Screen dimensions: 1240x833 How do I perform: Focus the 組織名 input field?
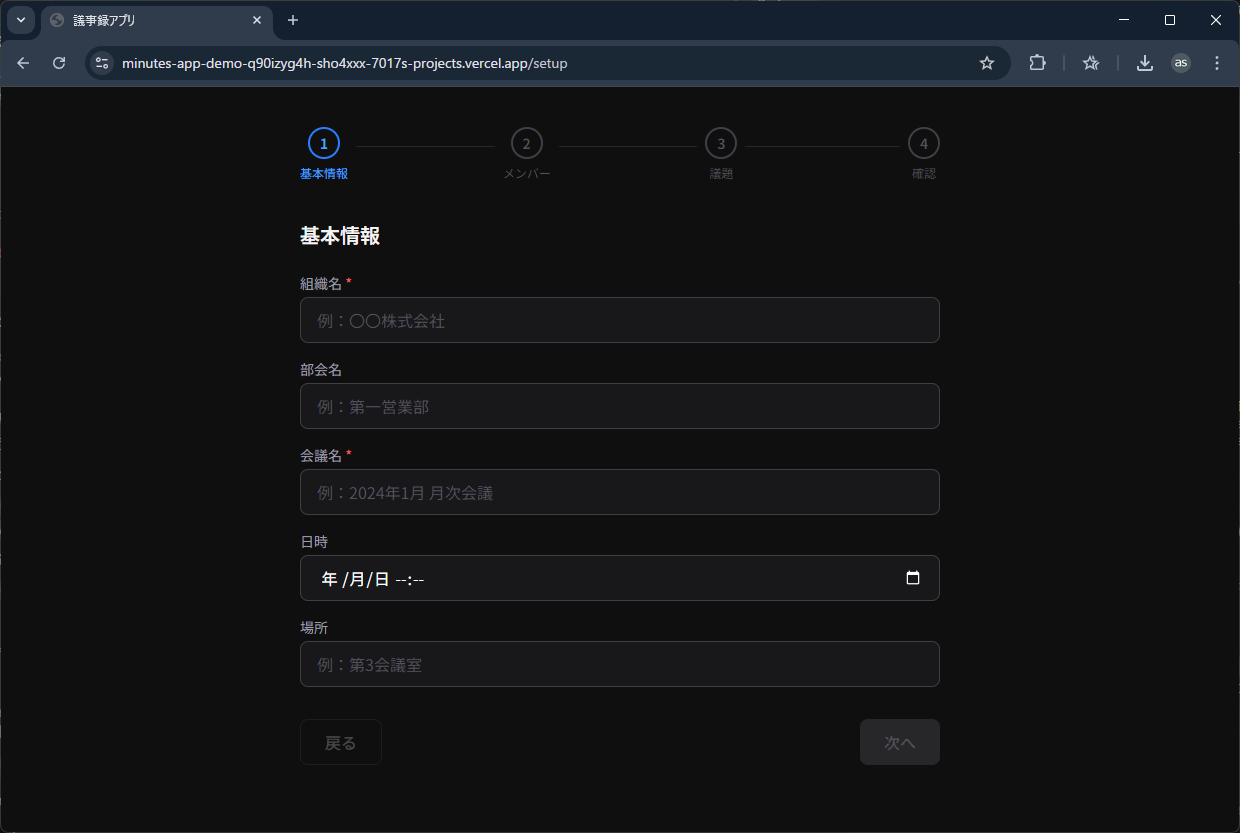(x=619, y=320)
